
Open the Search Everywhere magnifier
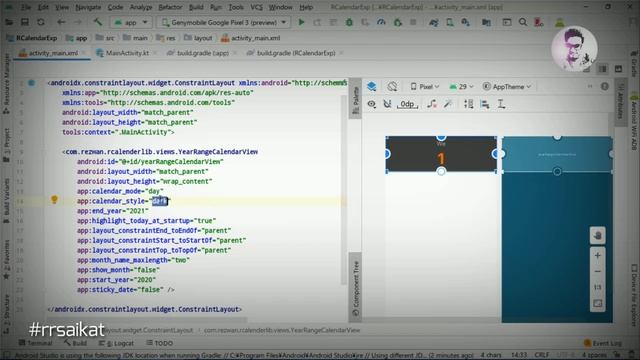tap(523, 22)
